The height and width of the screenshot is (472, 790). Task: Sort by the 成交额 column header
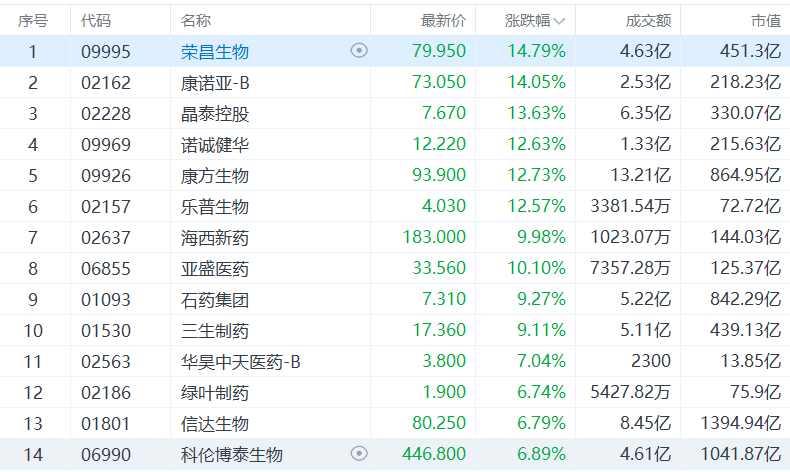tap(648, 21)
